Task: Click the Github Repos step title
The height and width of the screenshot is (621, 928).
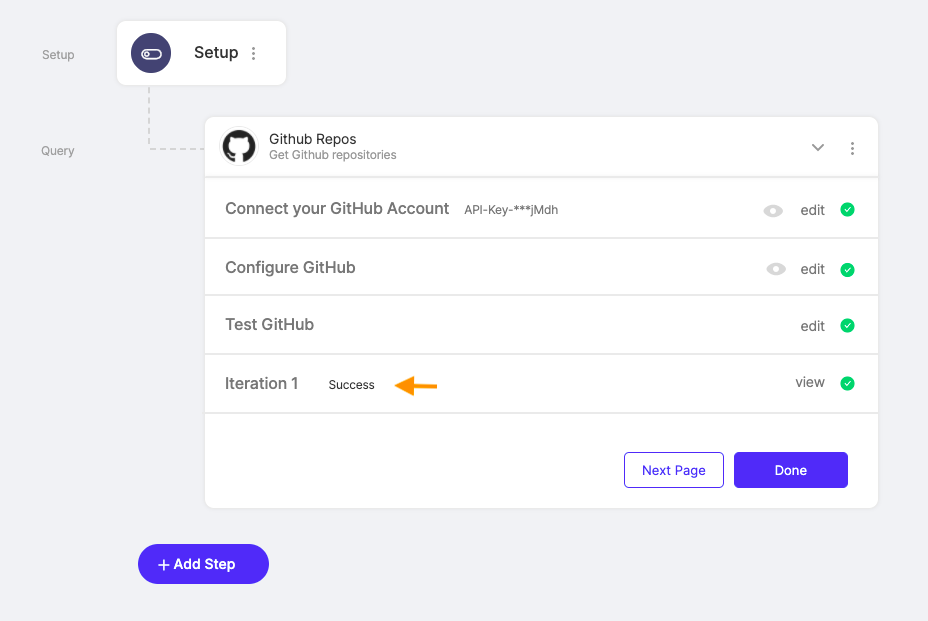Action: (312, 139)
